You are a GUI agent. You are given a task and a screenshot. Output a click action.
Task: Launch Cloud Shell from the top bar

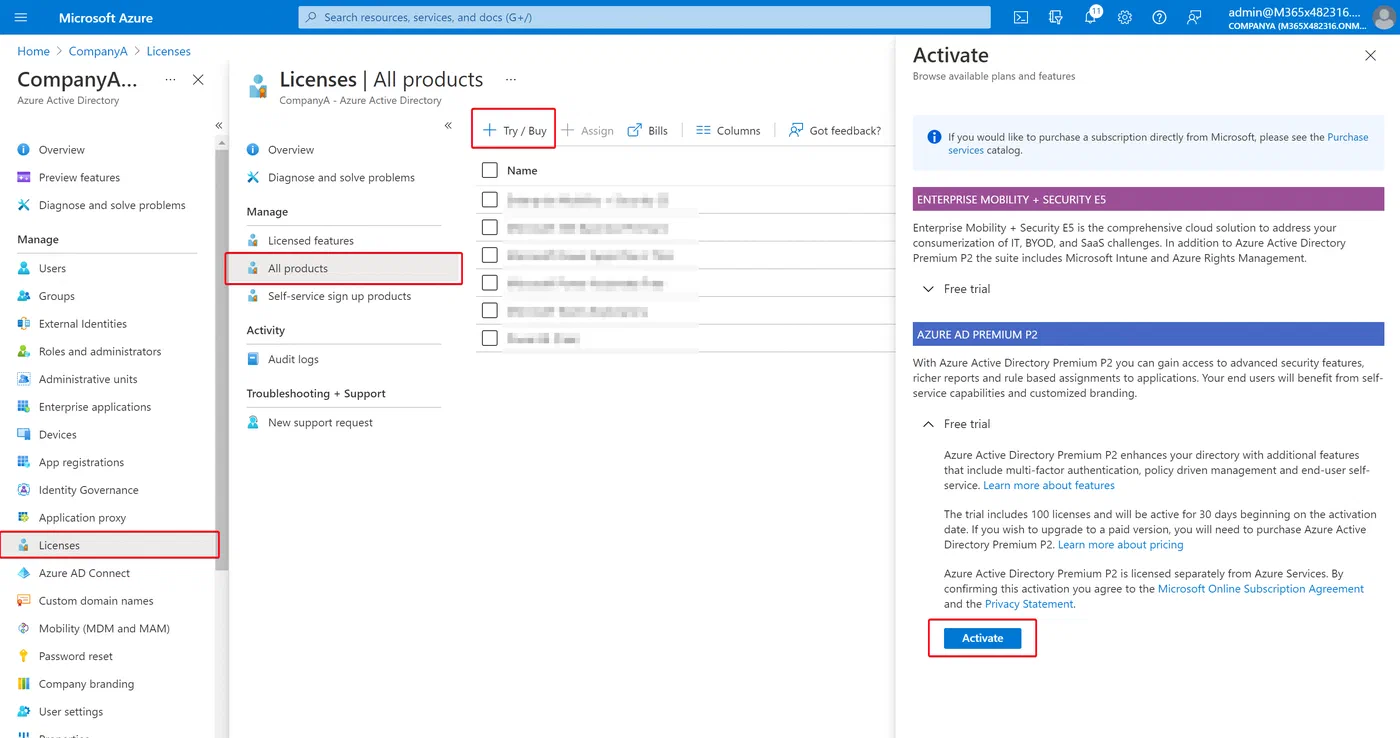click(1021, 17)
